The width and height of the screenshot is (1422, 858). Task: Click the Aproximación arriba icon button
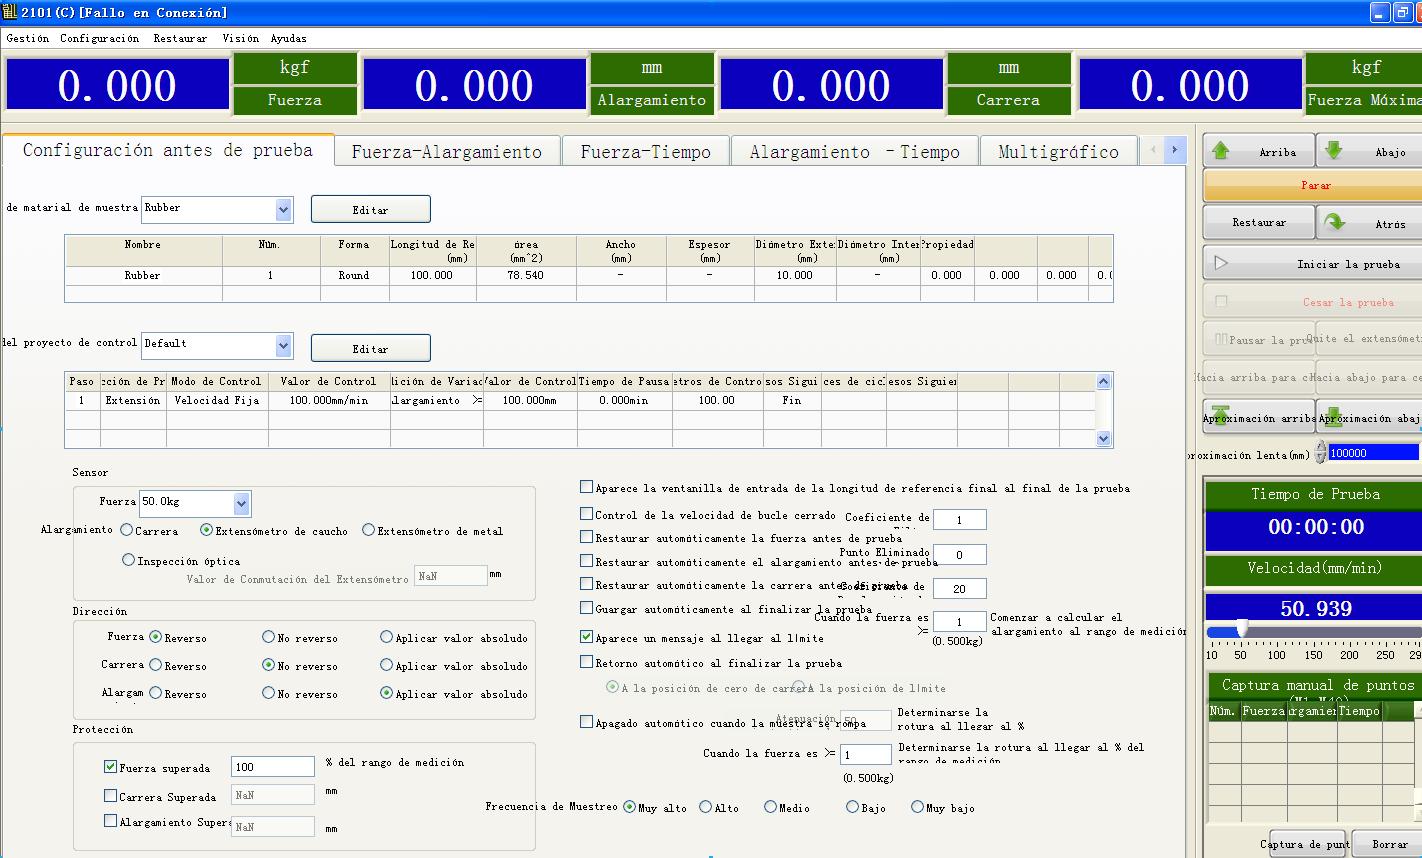click(1258, 418)
